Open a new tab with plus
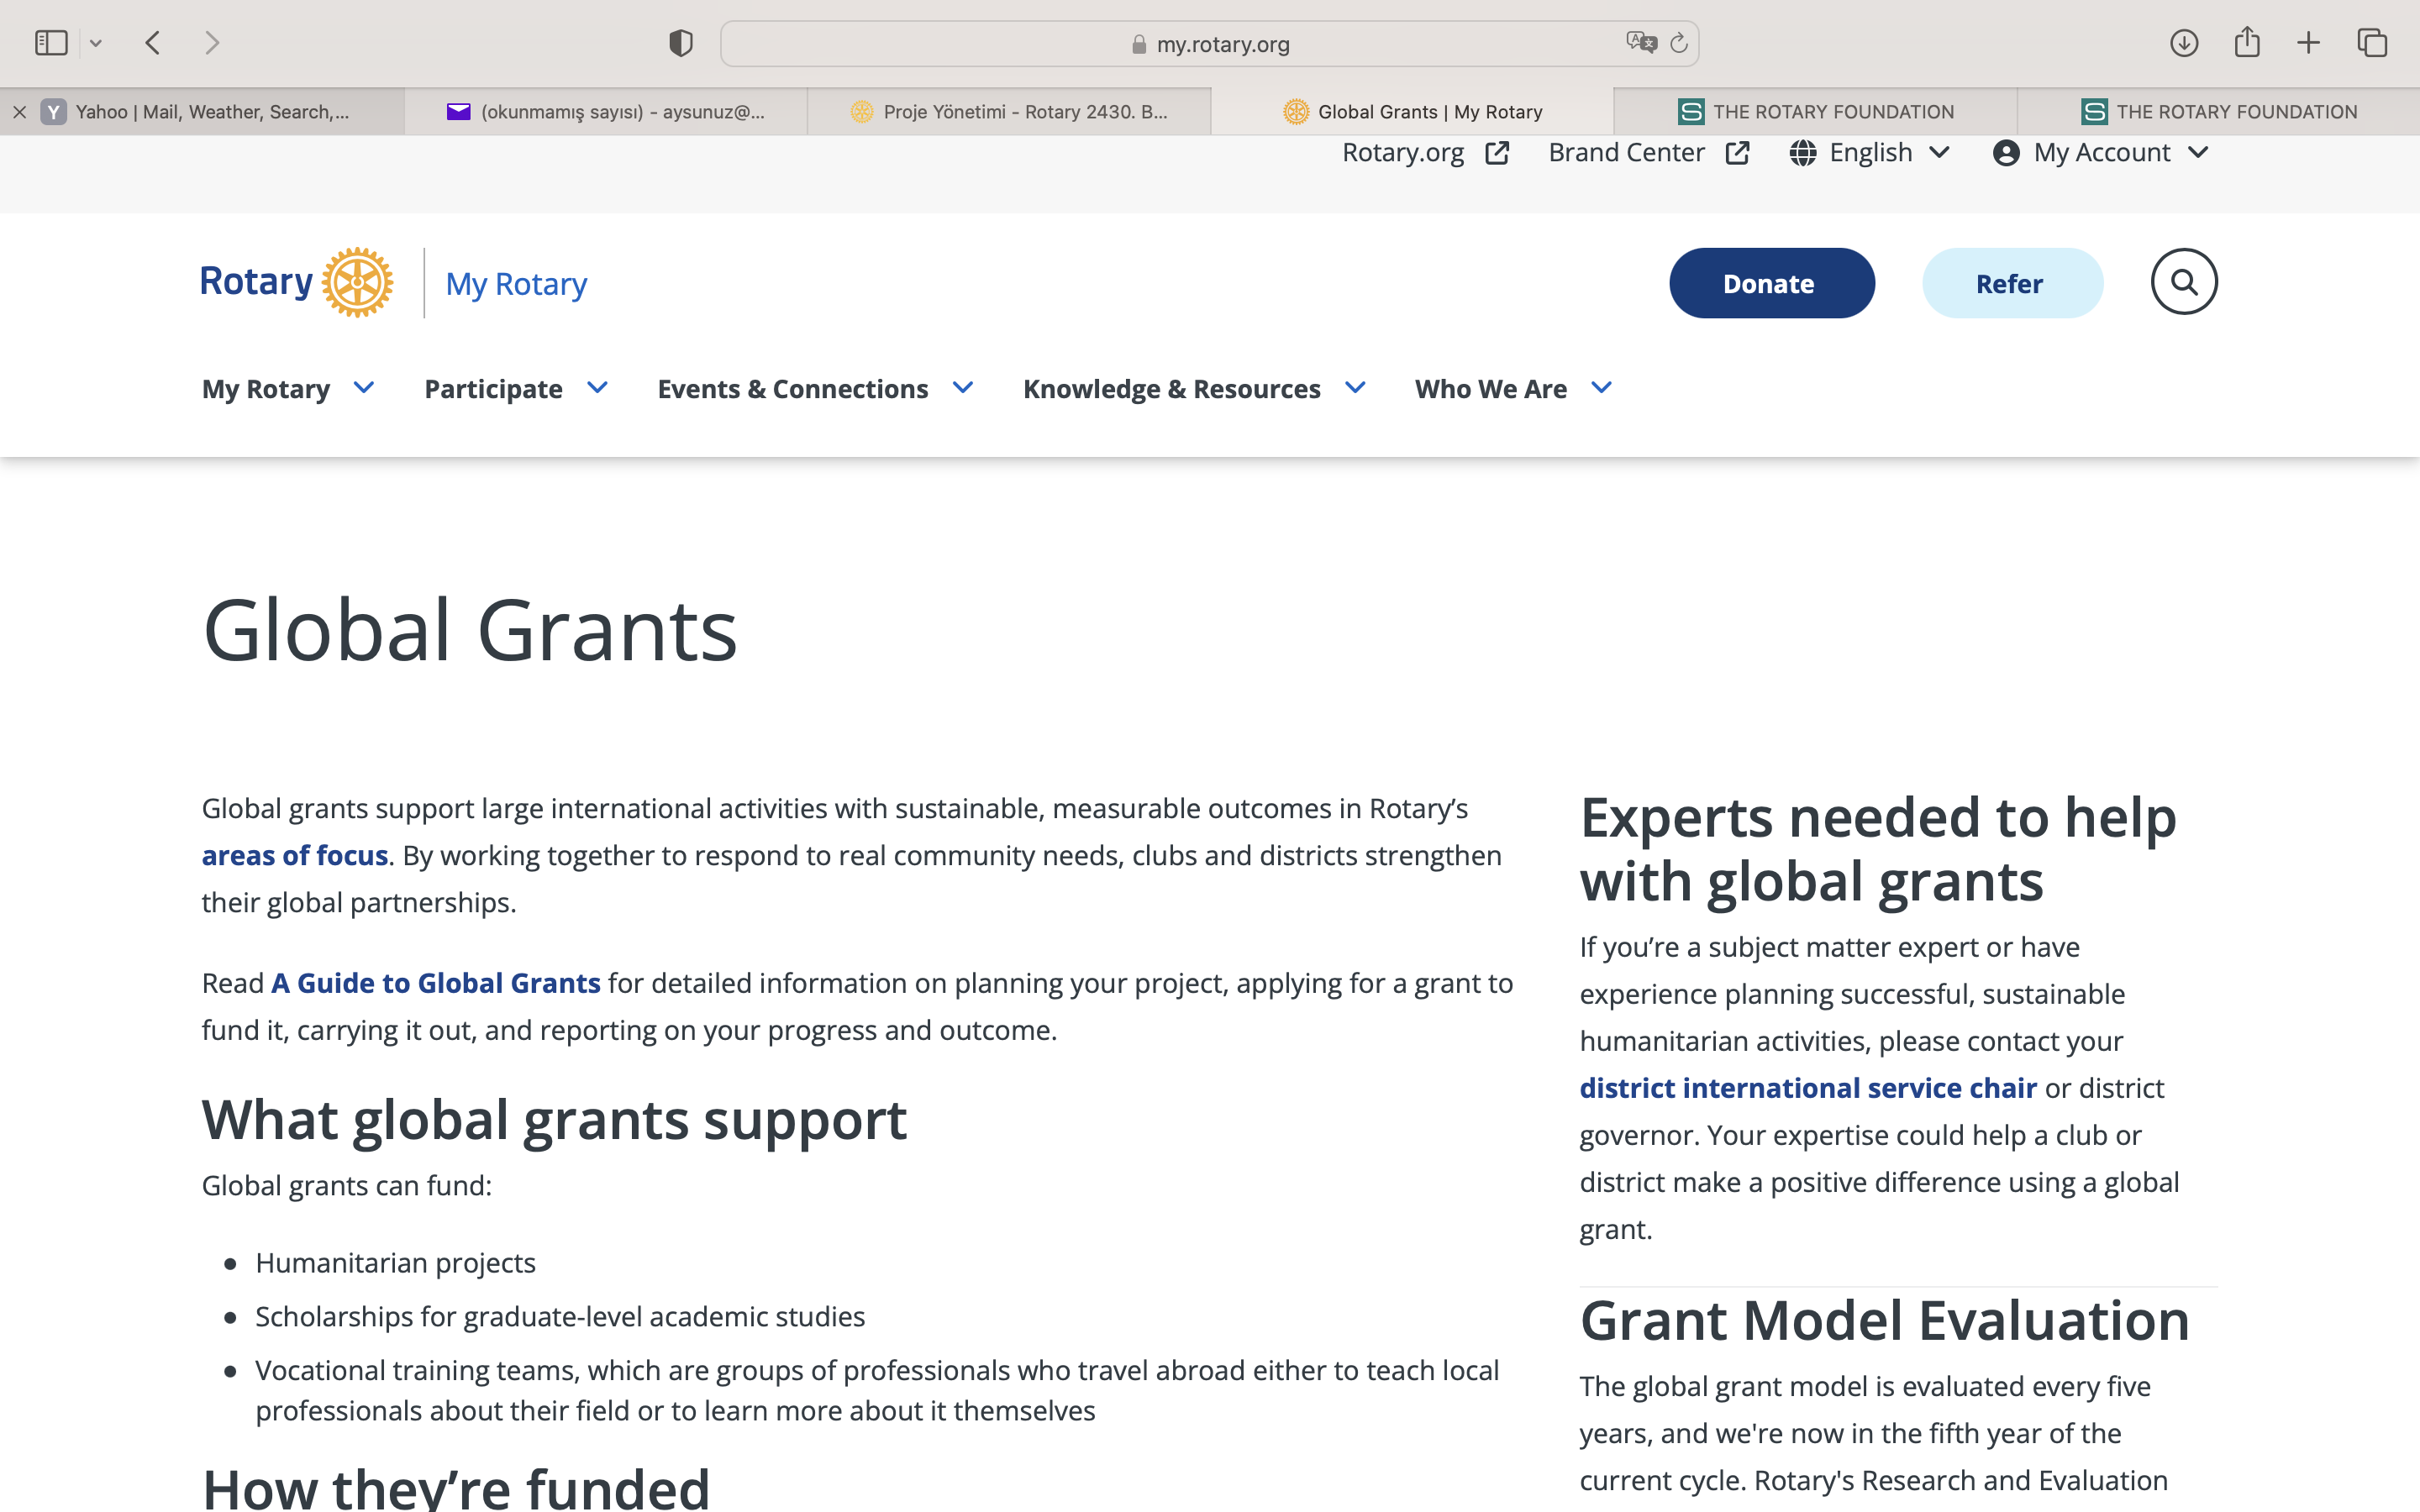 tap(2309, 43)
